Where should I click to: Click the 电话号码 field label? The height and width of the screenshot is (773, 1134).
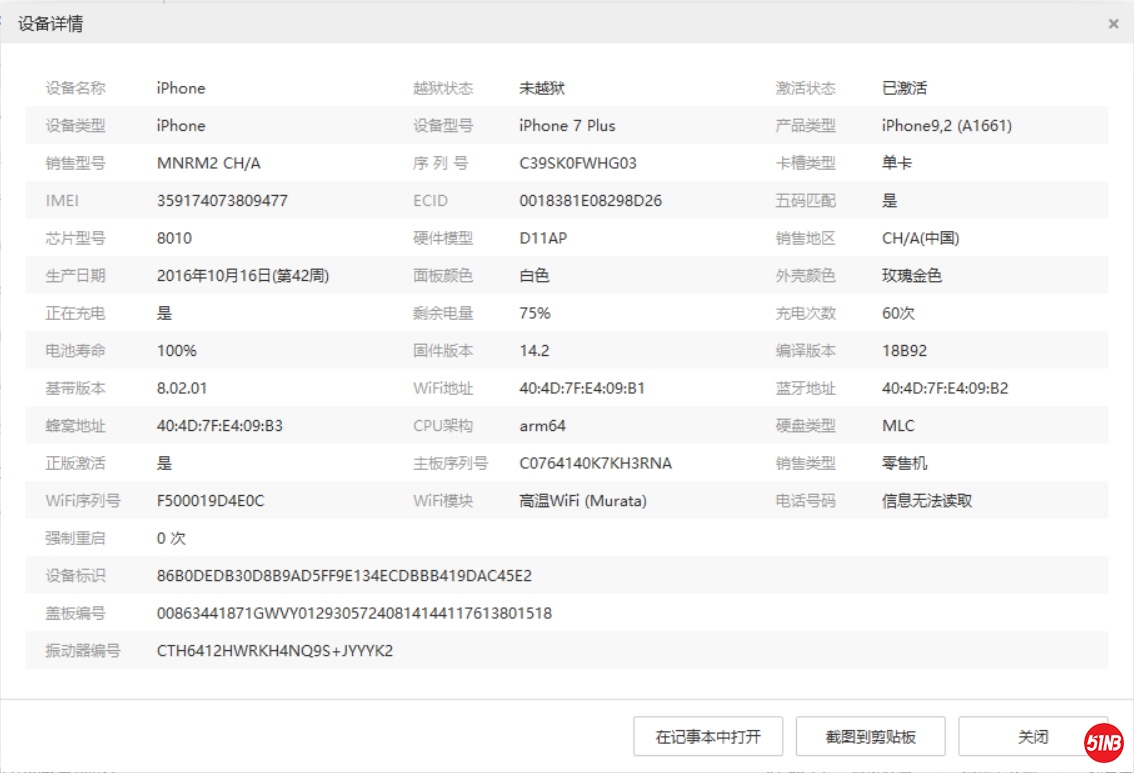click(x=805, y=501)
